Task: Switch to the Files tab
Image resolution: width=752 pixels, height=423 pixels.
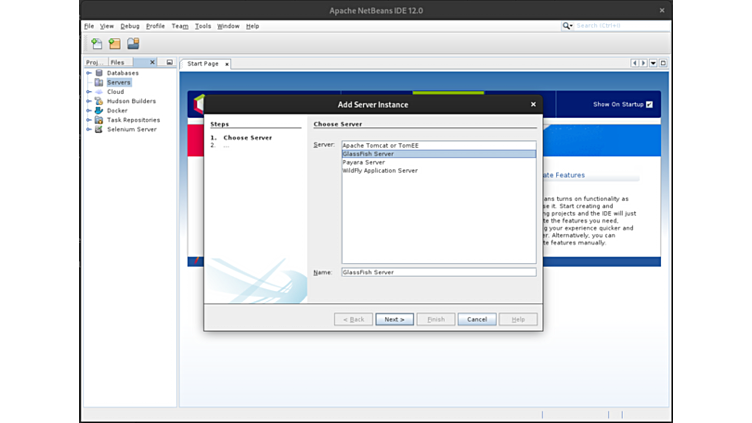Action: point(118,62)
